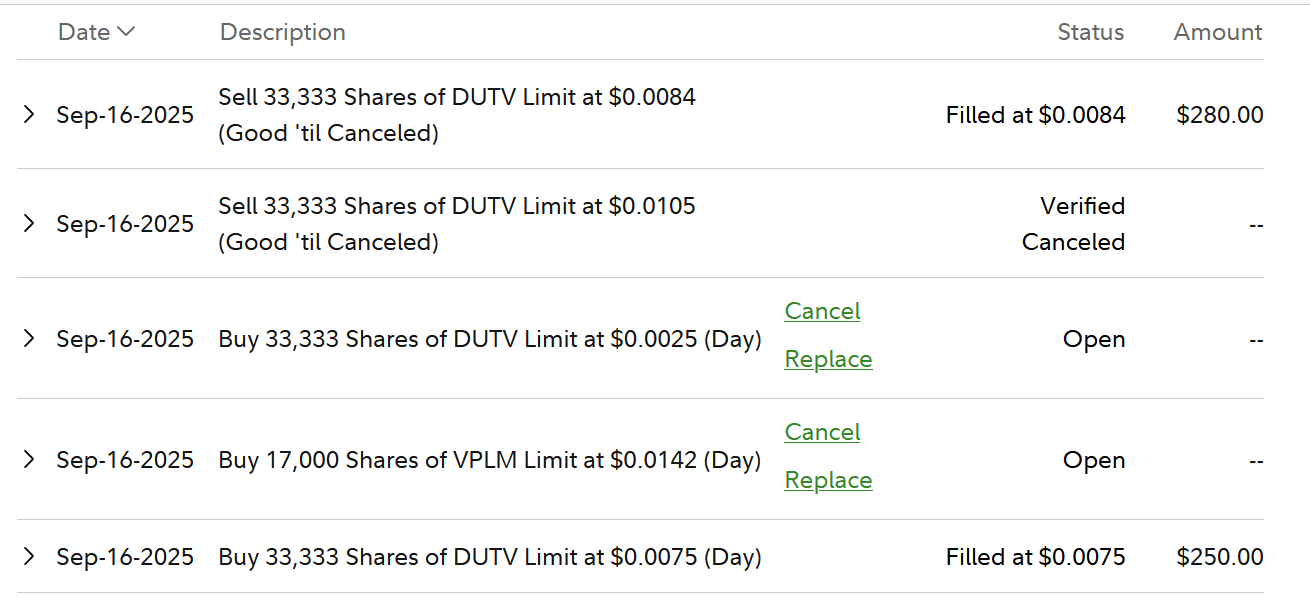The image size is (1310, 601).
Task: Open the Sell DUTV Limit $0.0105 description
Action: coord(457,207)
